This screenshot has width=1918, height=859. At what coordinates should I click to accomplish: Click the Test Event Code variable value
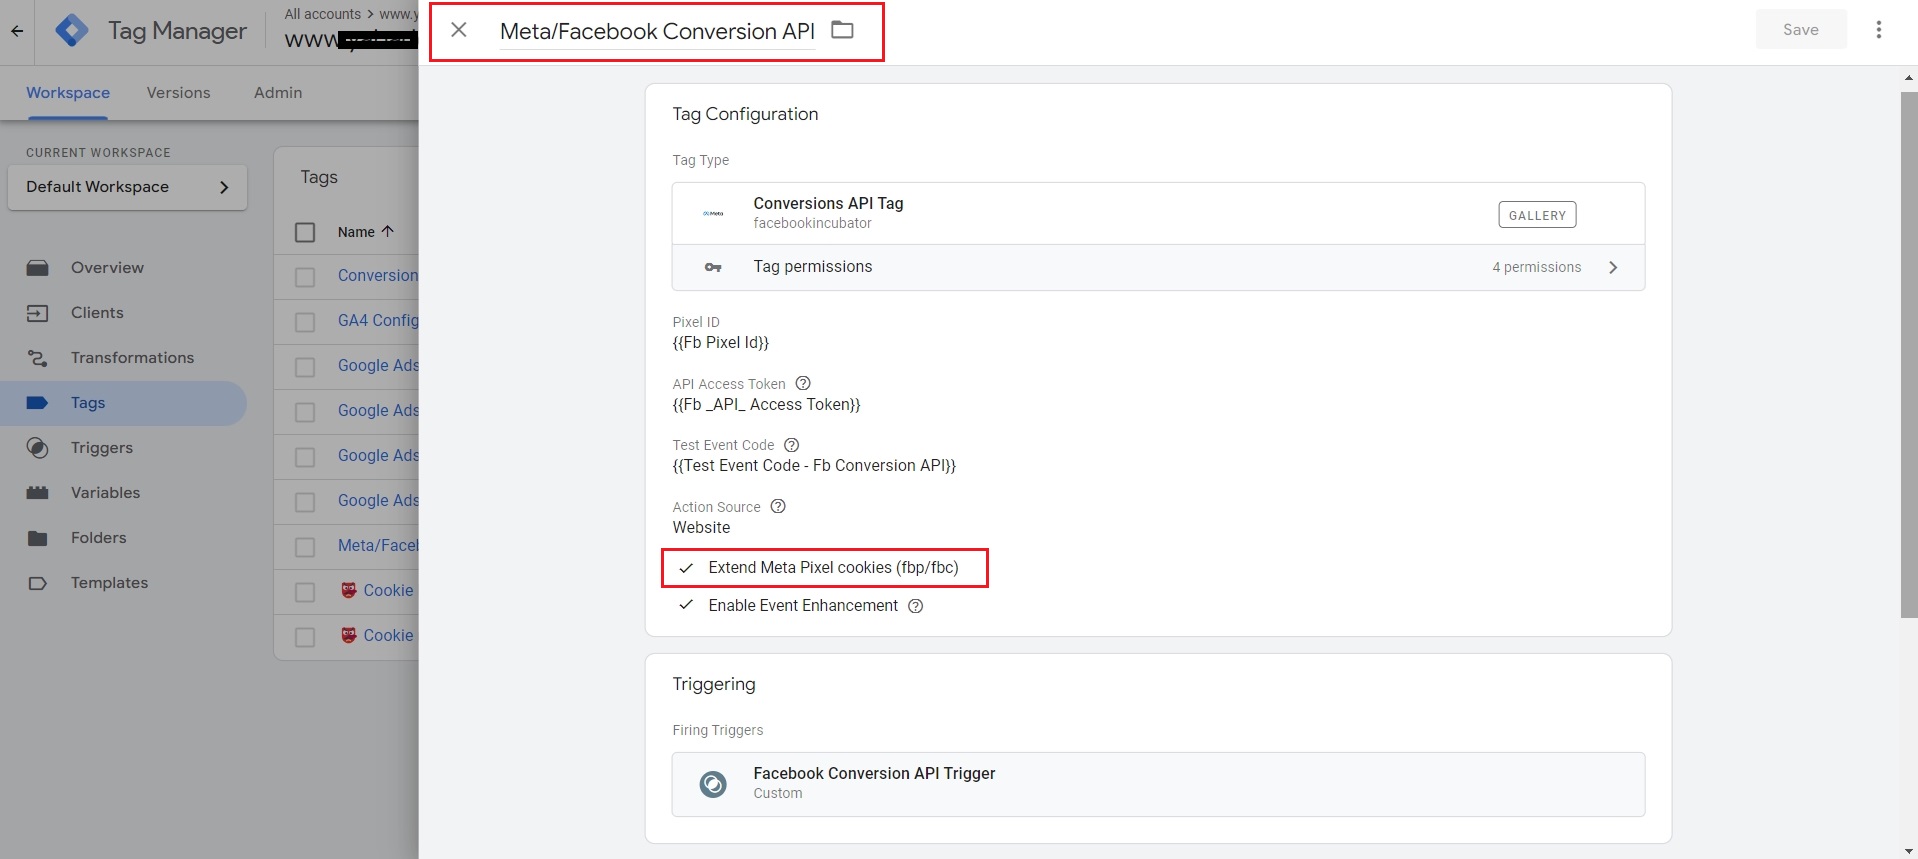tap(814, 466)
